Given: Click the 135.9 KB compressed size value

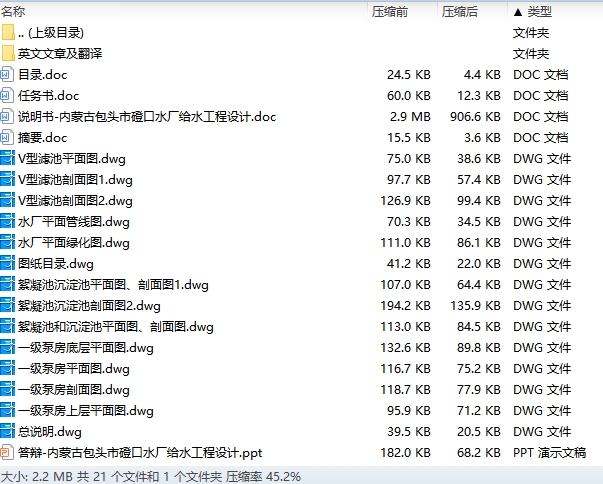Looking at the screenshot, I should click(475, 306).
